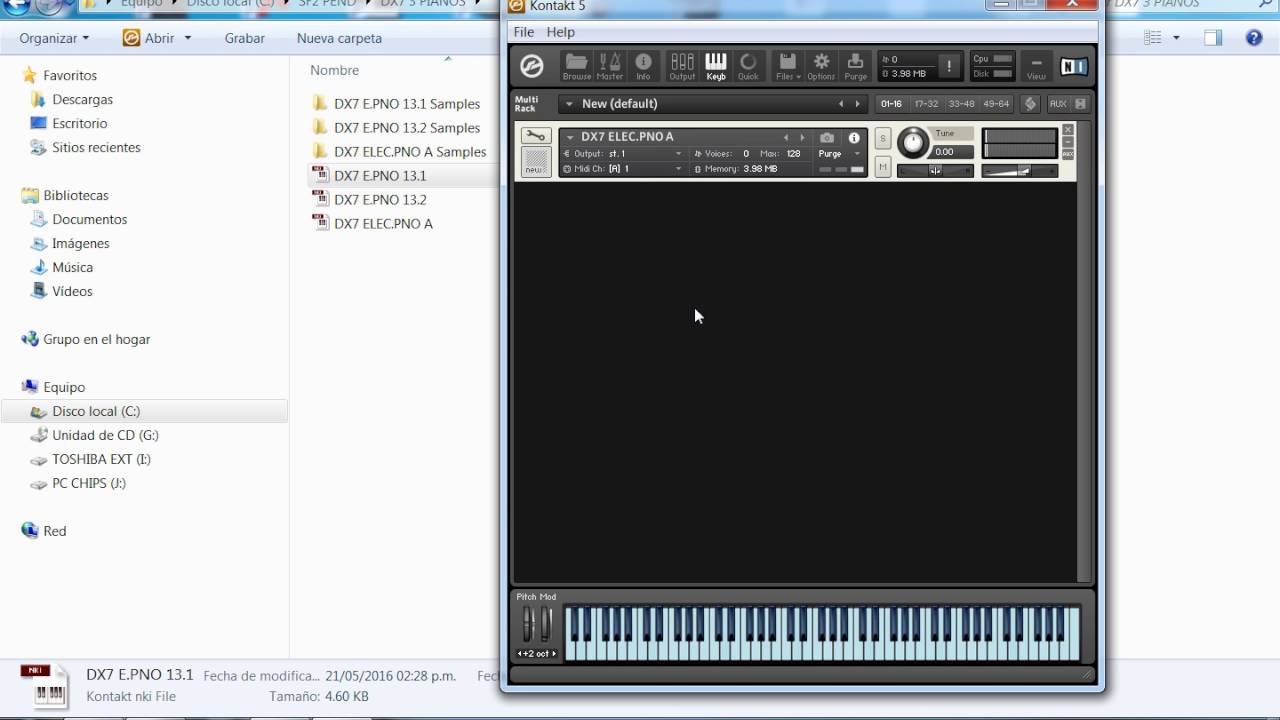Solo the DX7 ELEC.PNO A instrument
This screenshot has height=720, width=1280.
883,139
